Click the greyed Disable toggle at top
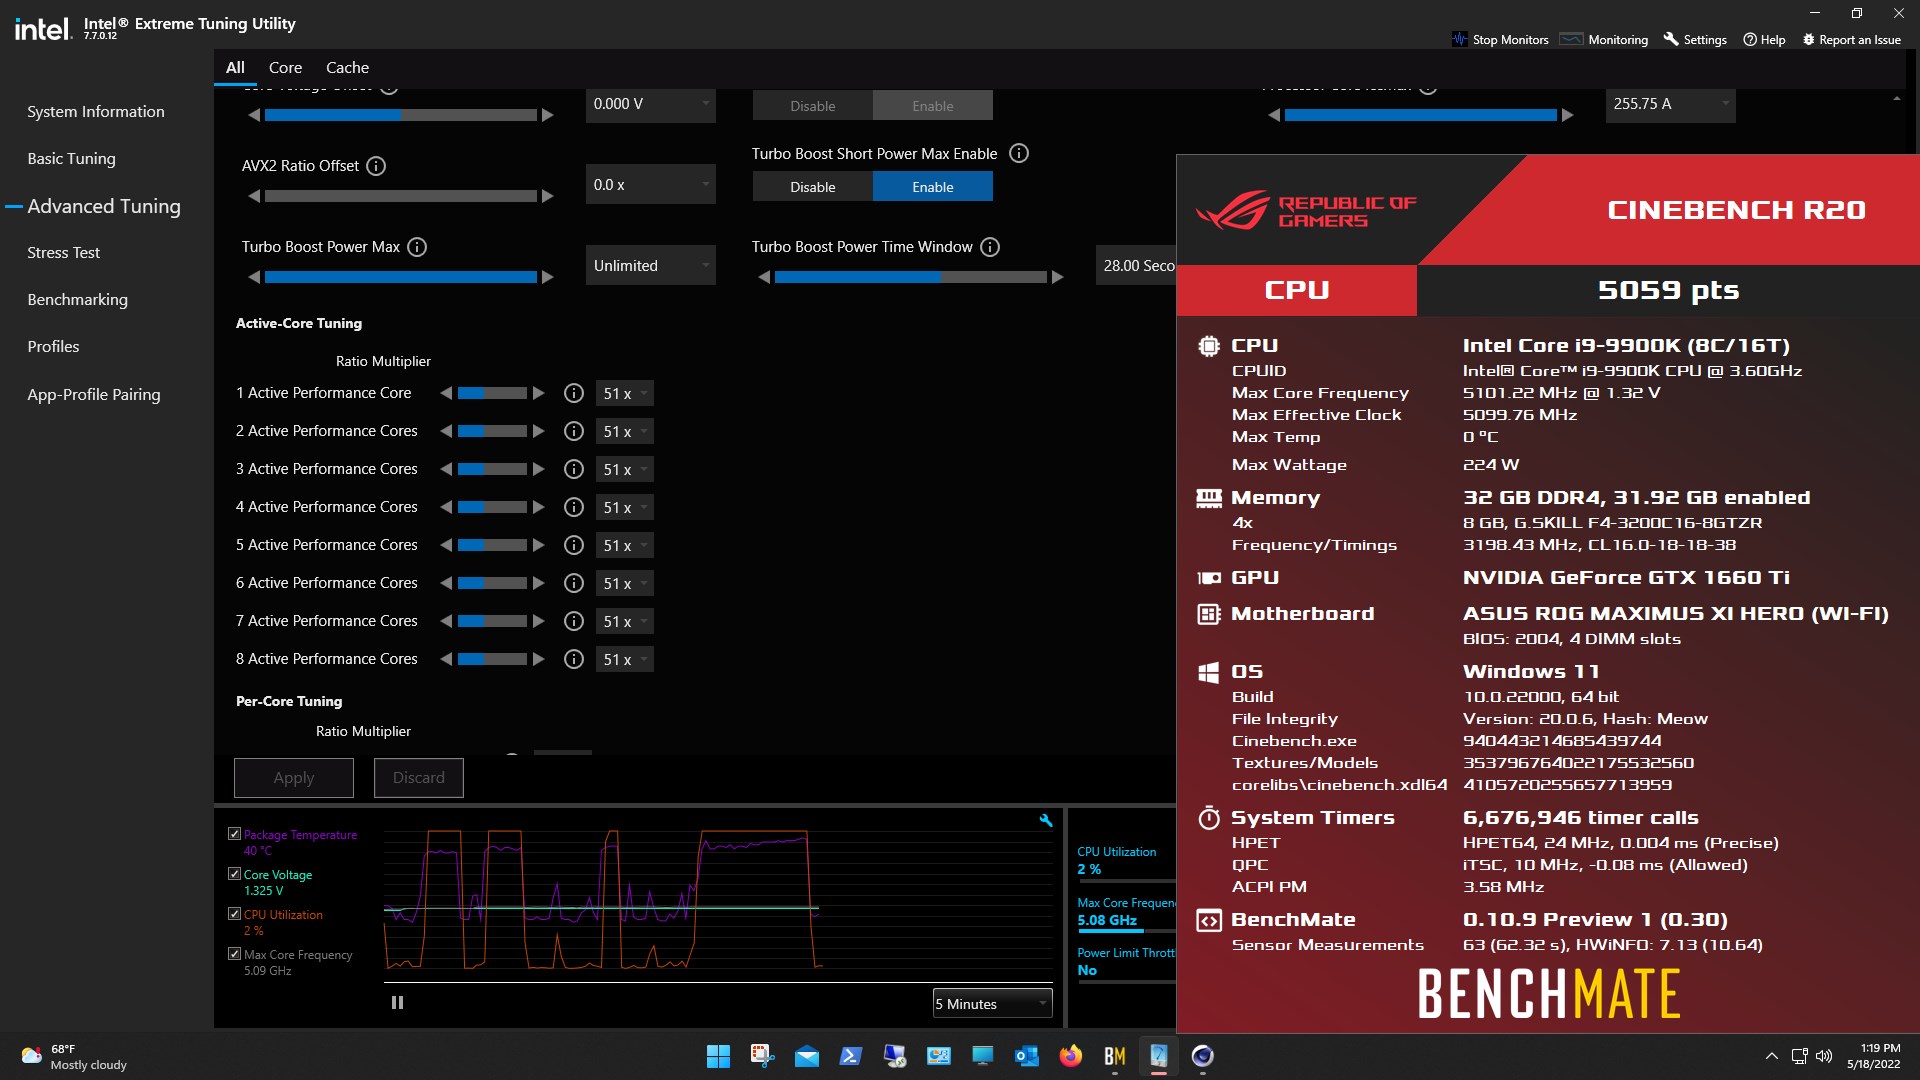The width and height of the screenshot is (1920, 1080). tap(813, 105)
